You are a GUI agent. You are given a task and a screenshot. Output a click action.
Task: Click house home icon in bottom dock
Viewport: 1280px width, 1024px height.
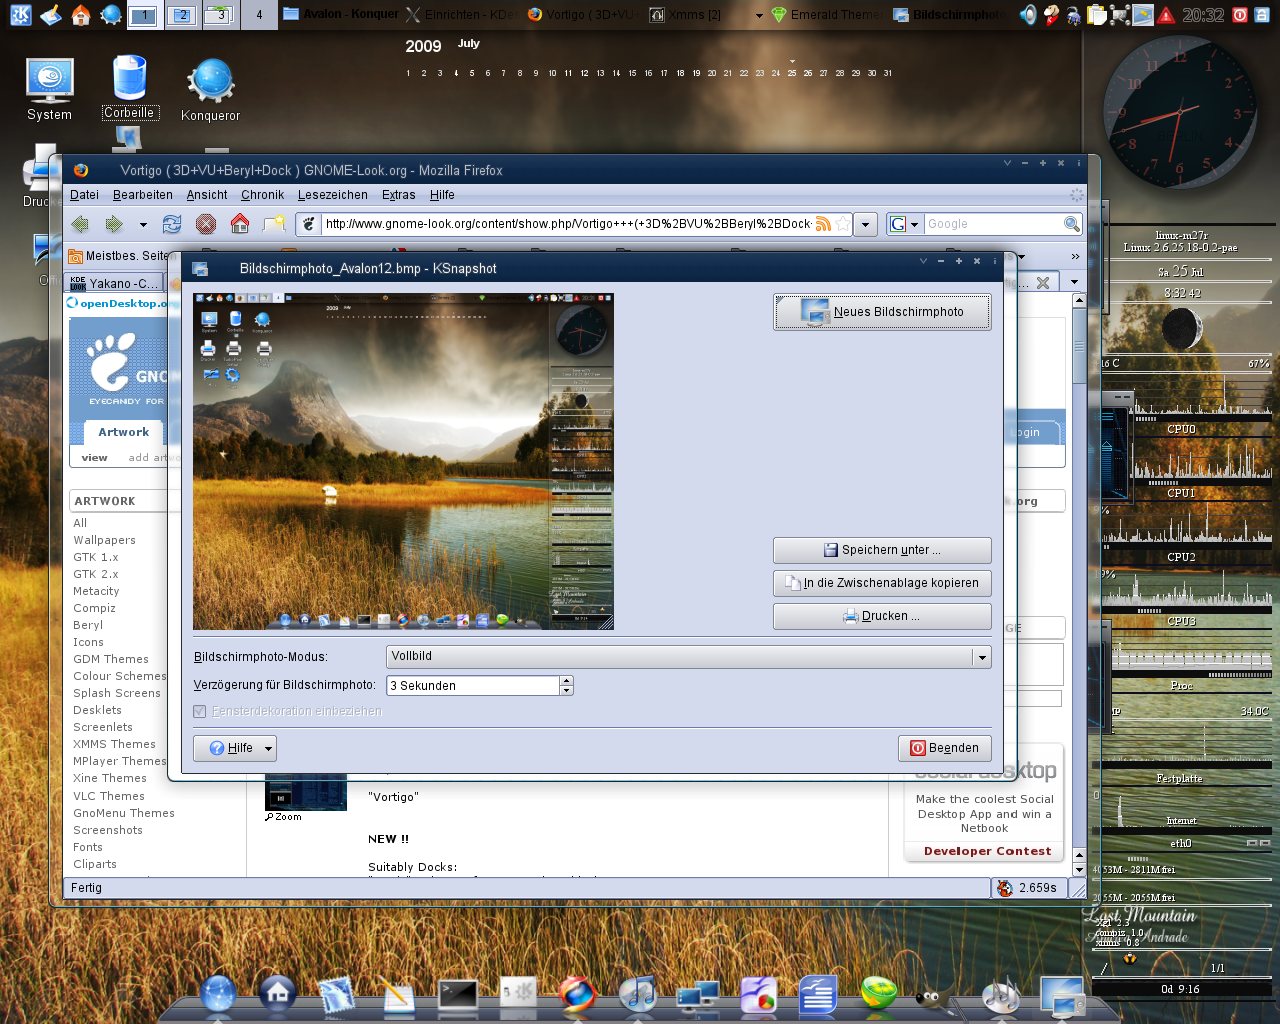(x=277, y=993)
